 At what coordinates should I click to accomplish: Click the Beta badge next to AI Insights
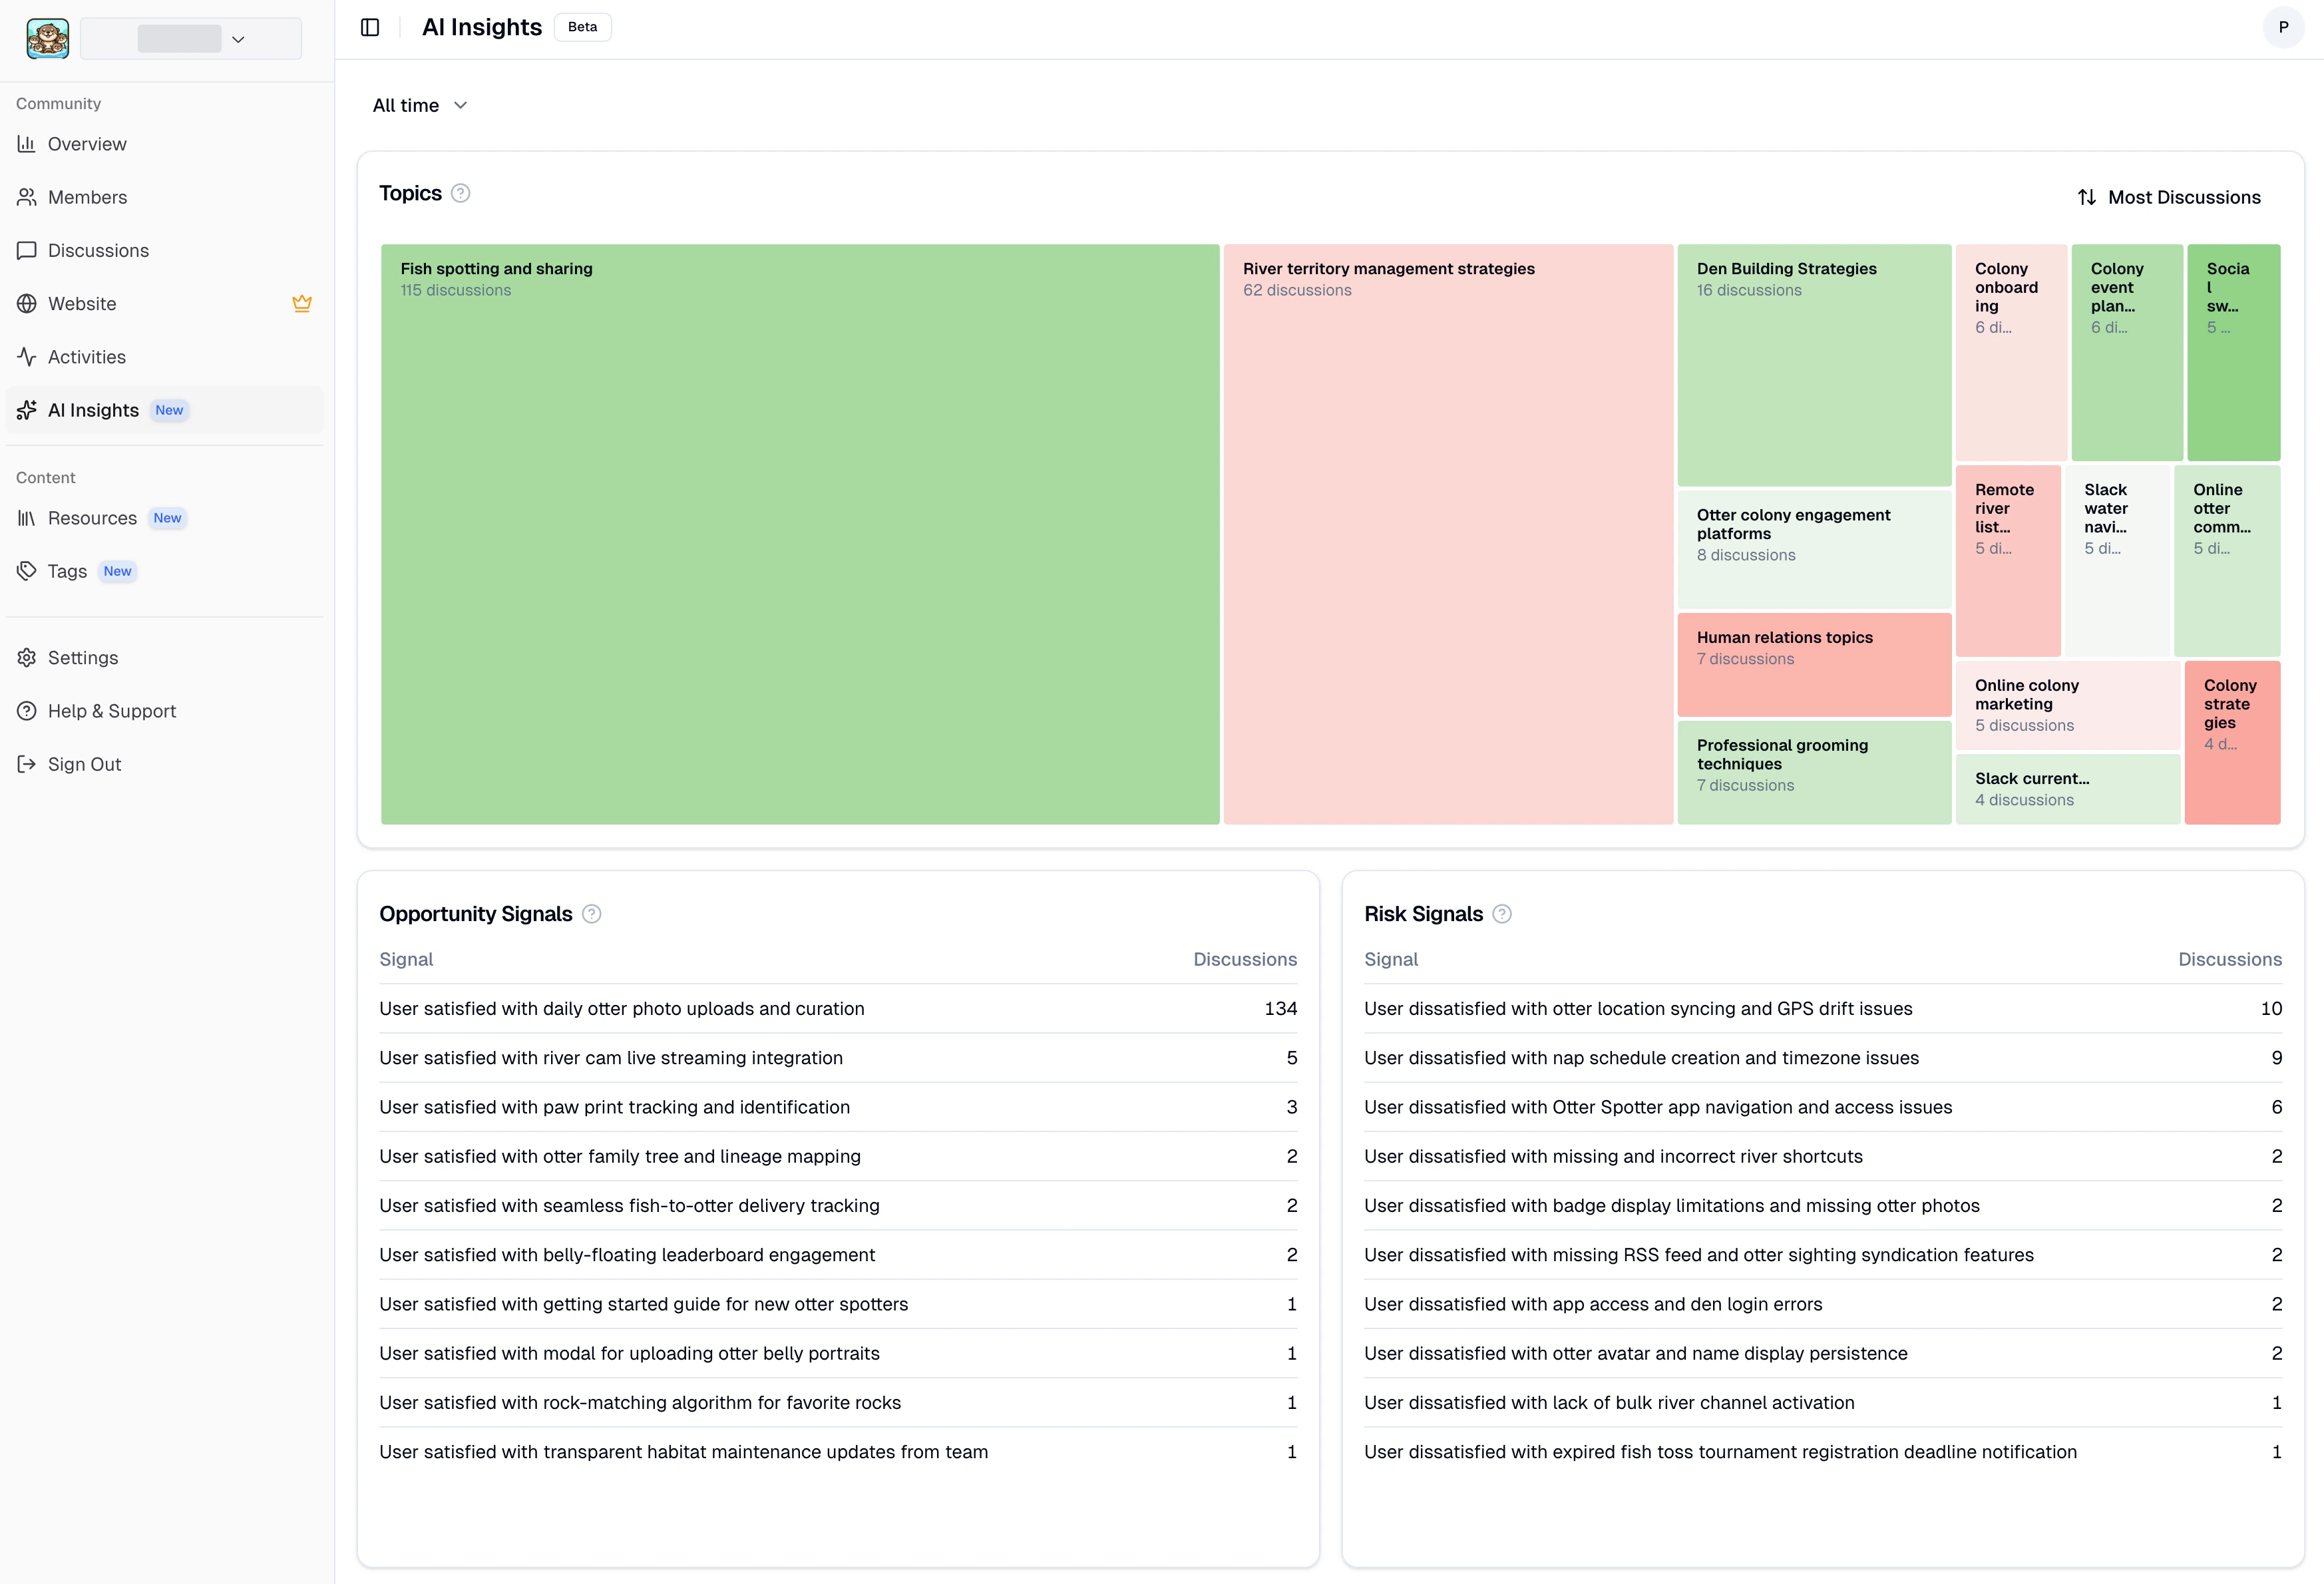(x=582, y=27)
